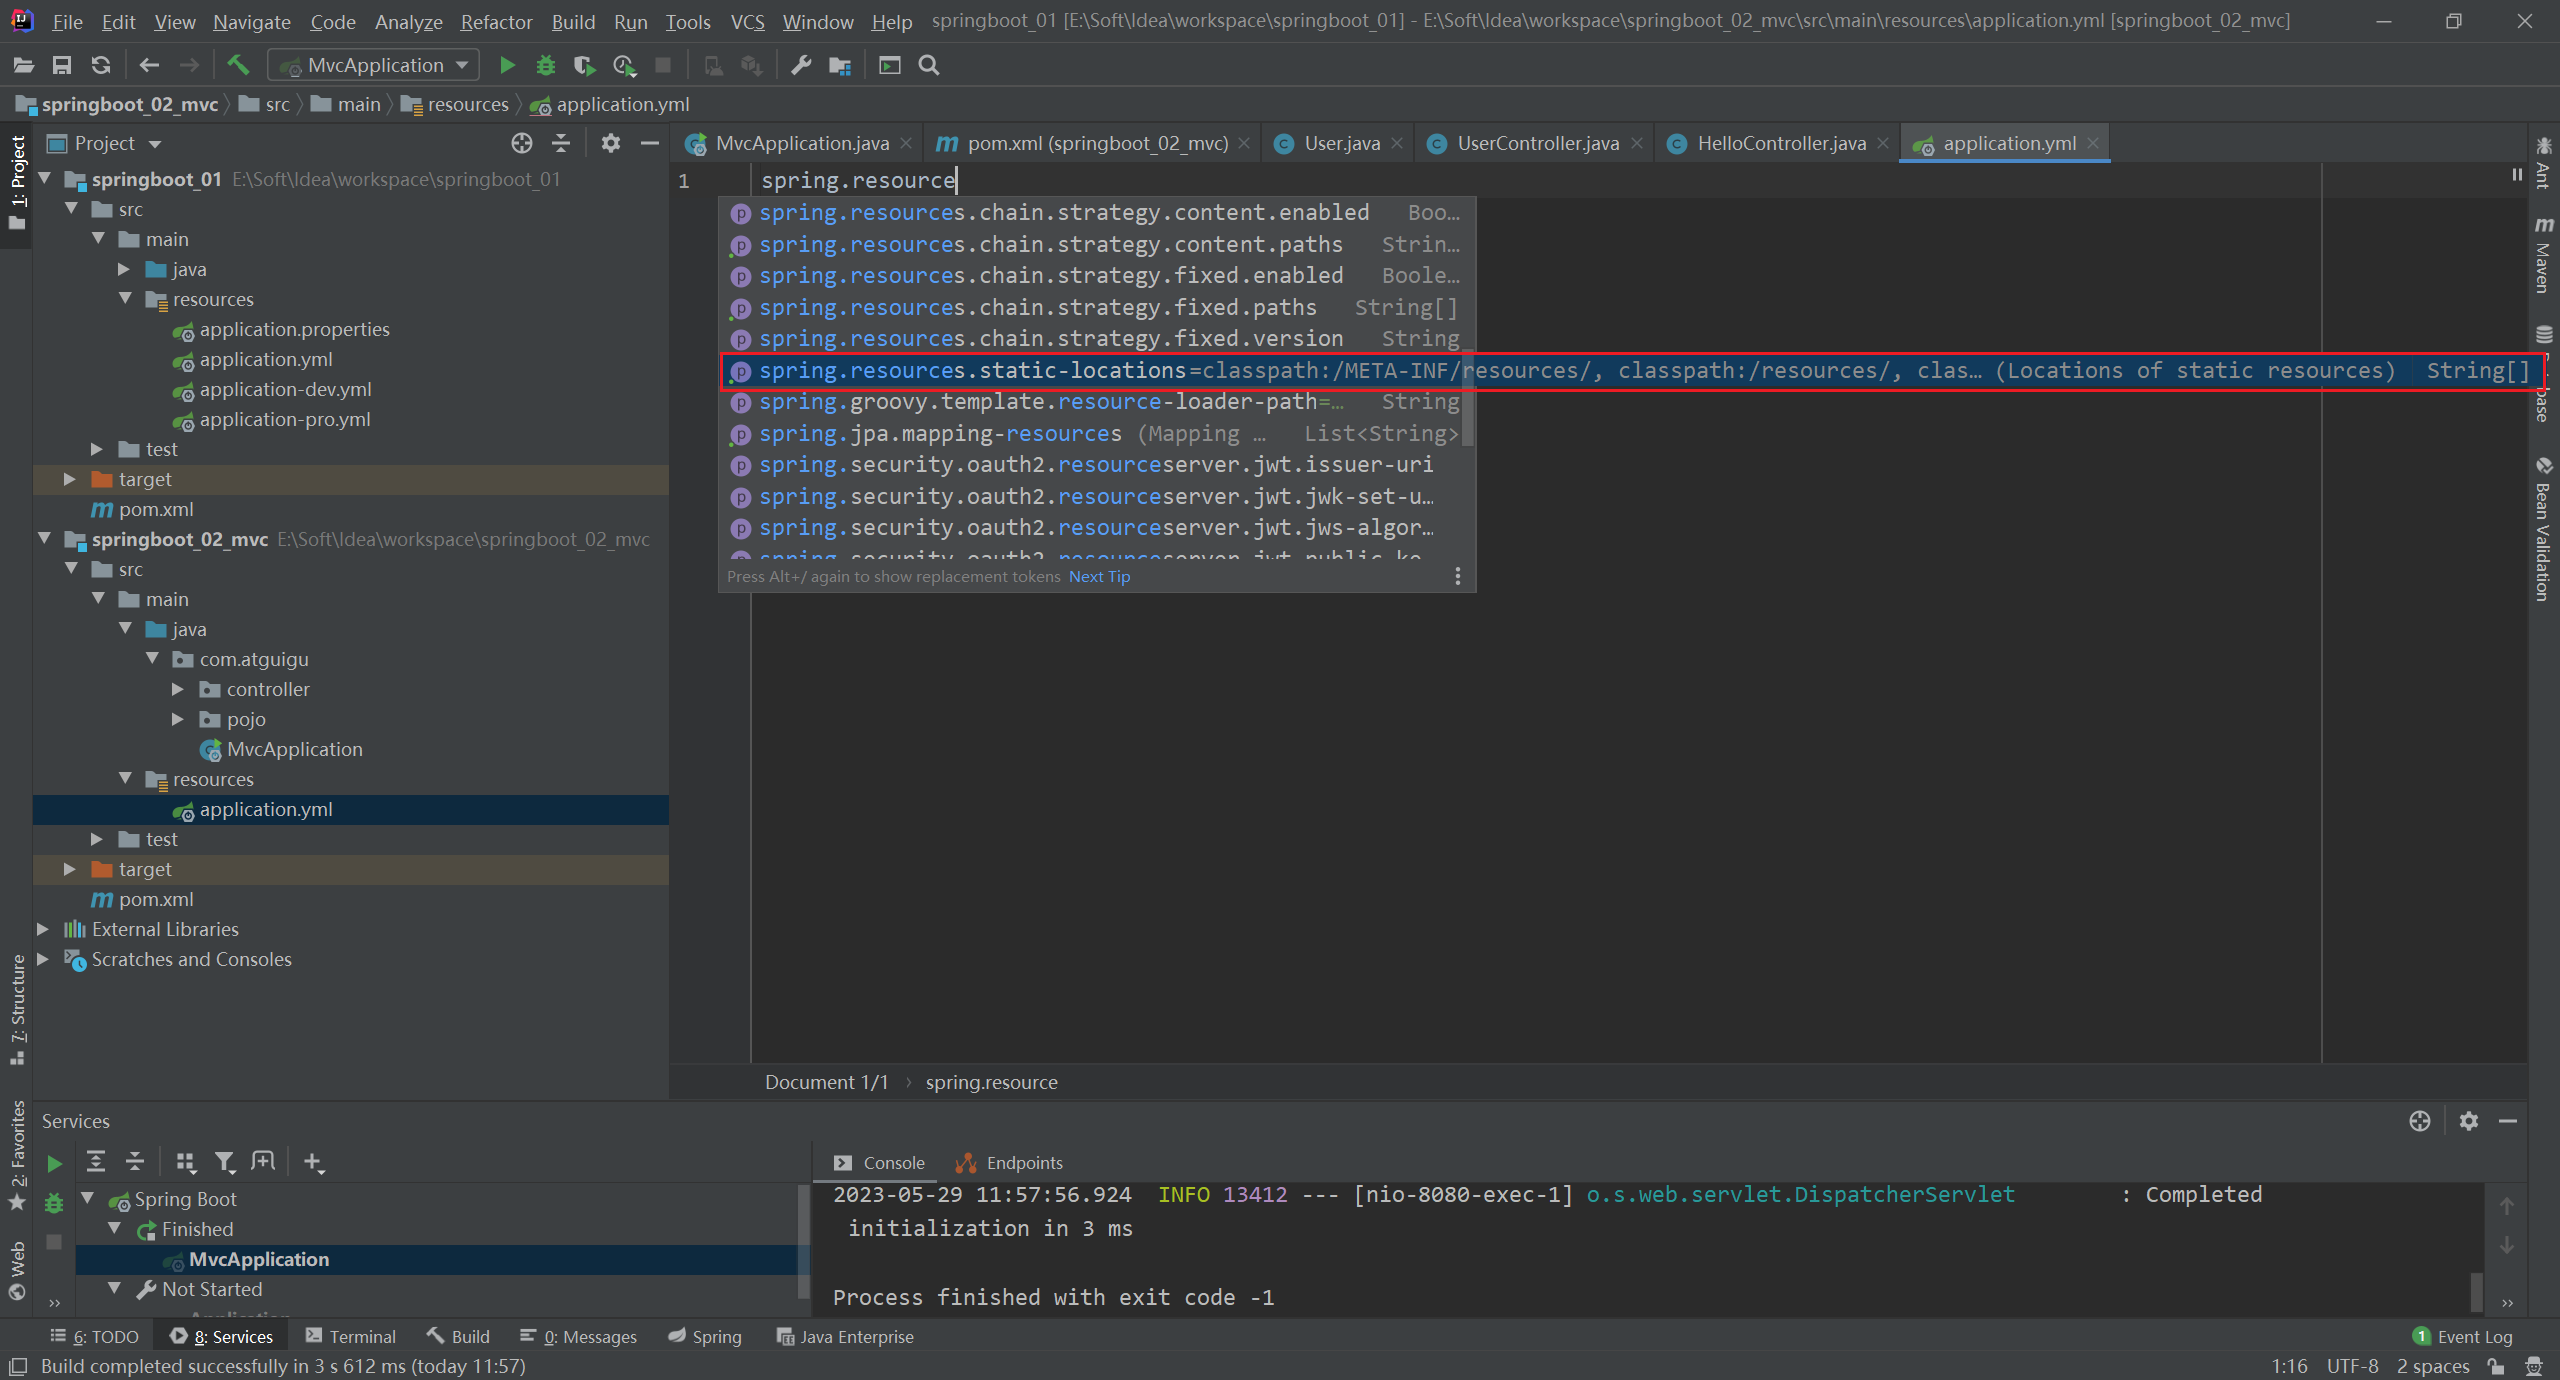Run MvcApplication with the green play icon
The height and width of the screenshot is (1380, 2560).
coord(507,65)
